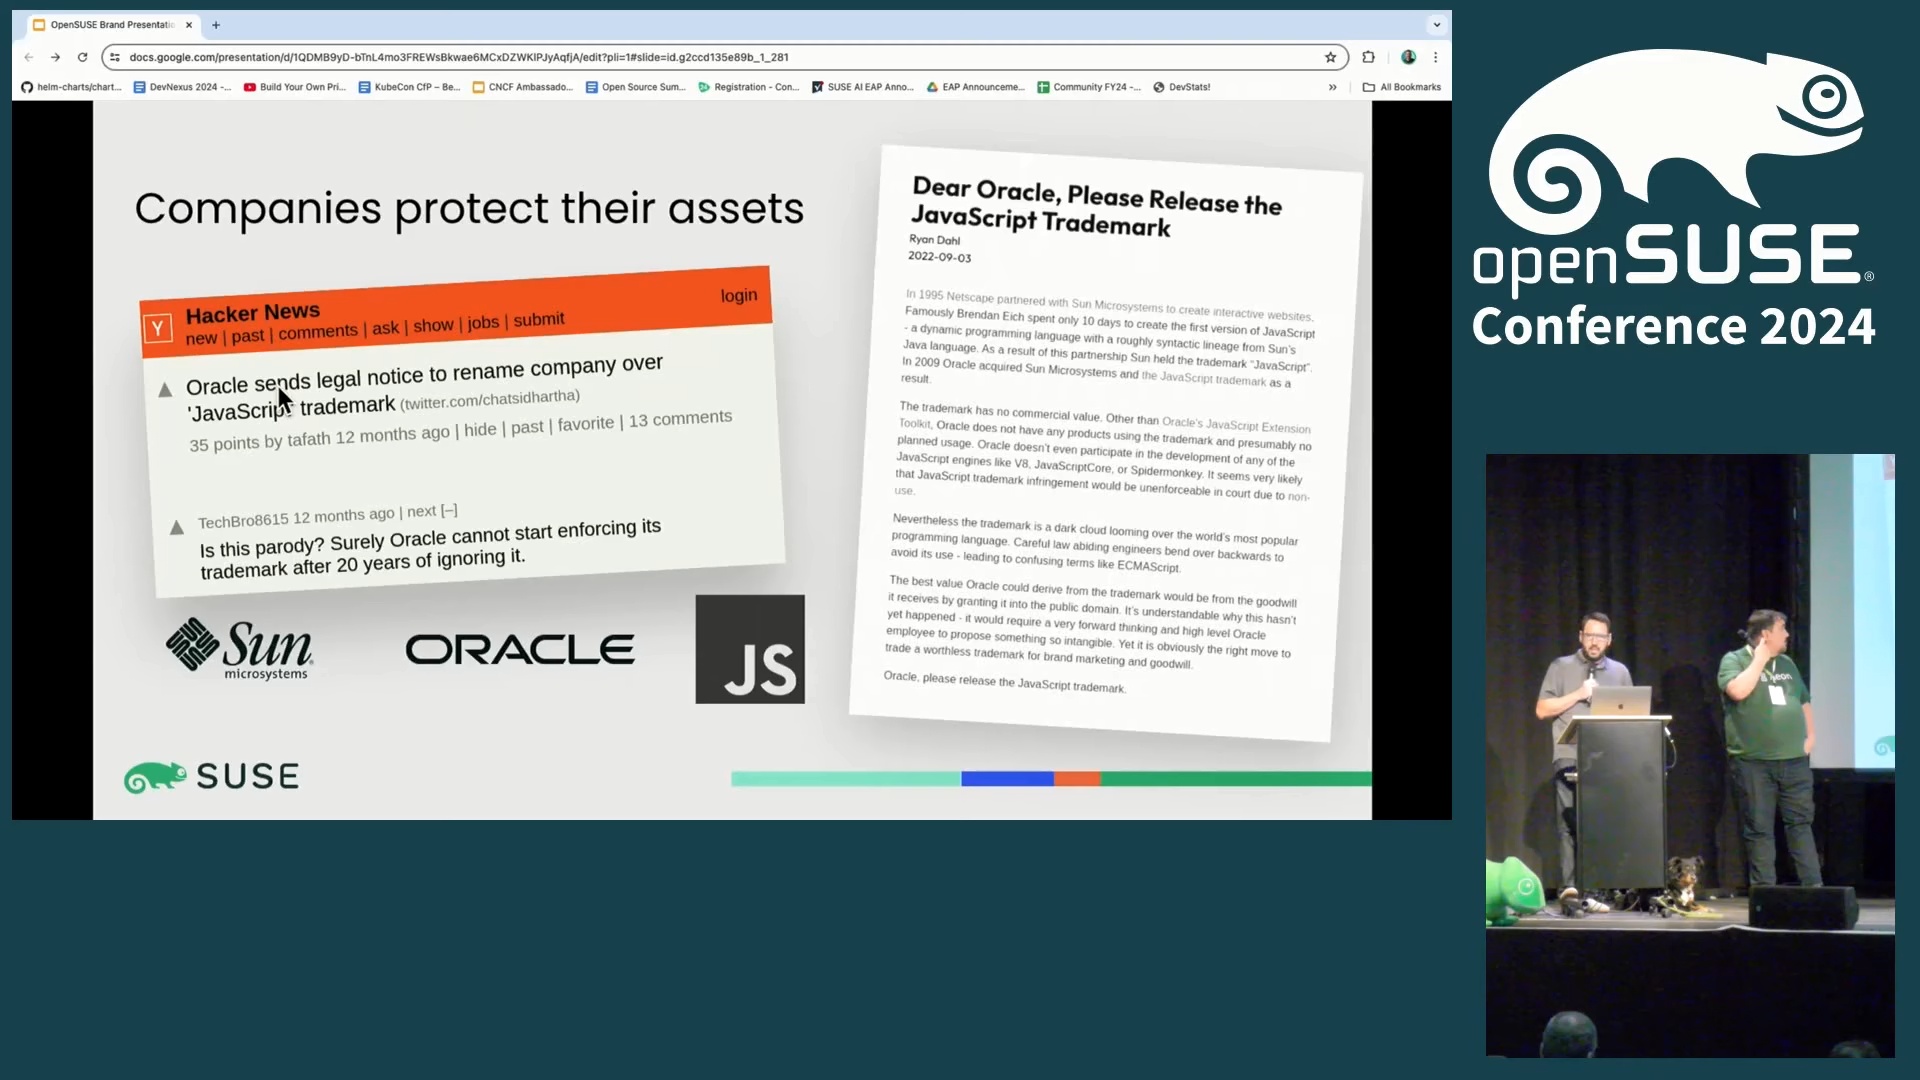Open the All Bookmarks folder
This screenshot has width=1920, height=1080.
(x=1401, y=87)
